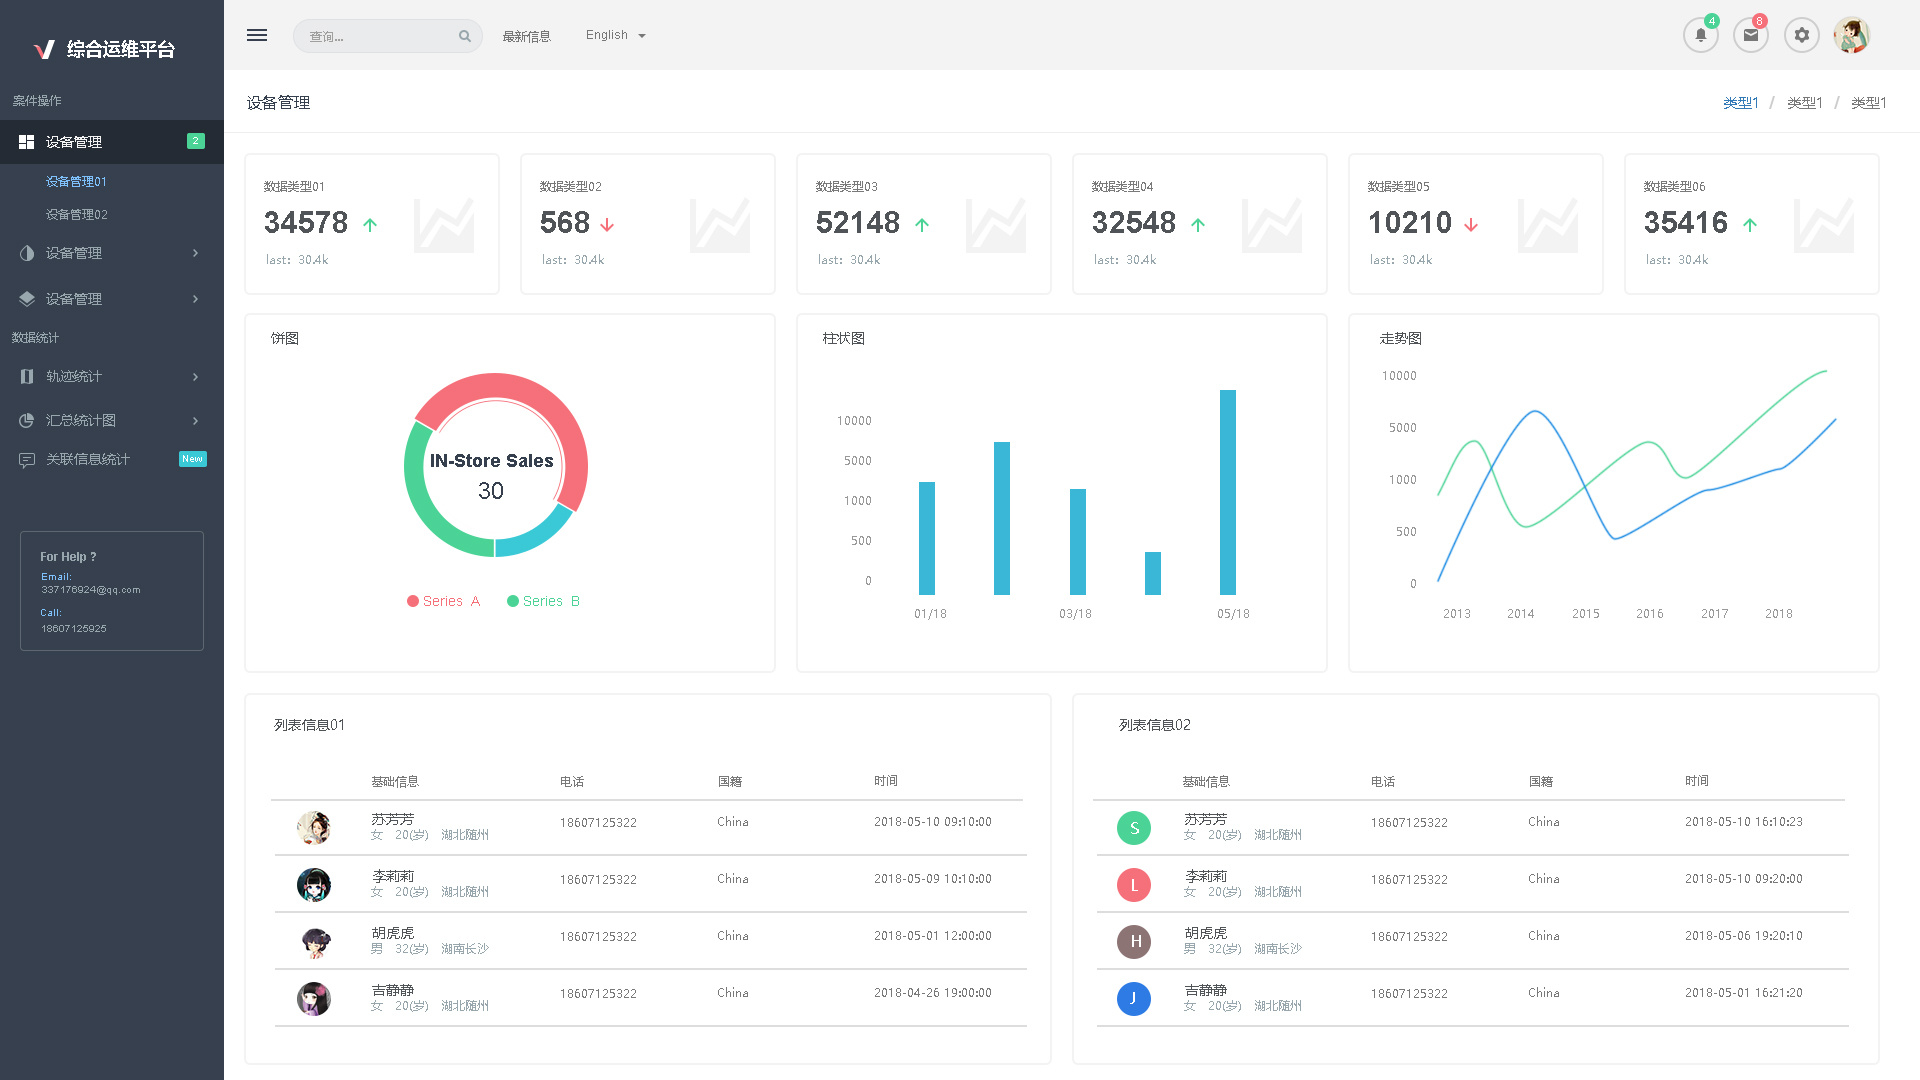Click the hamburger menu icon
This screenshot has width=1920, height=1080.
[x=257, y=36]
